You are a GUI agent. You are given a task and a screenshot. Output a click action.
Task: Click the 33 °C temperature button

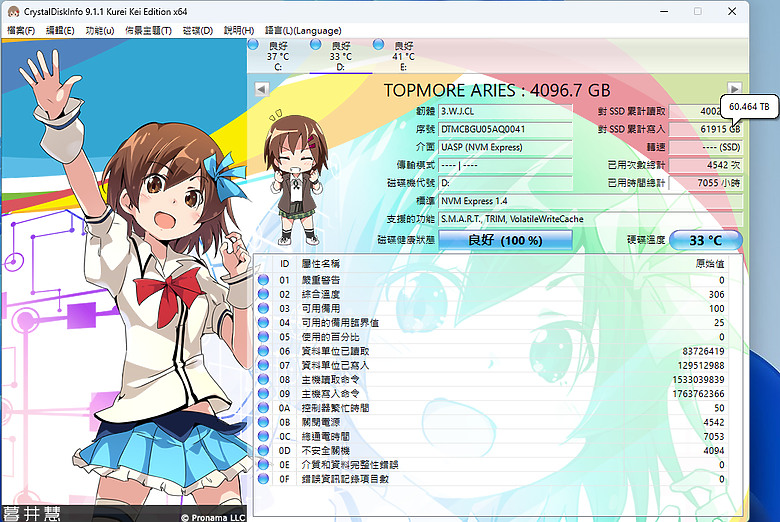click(x=706, y=240)
